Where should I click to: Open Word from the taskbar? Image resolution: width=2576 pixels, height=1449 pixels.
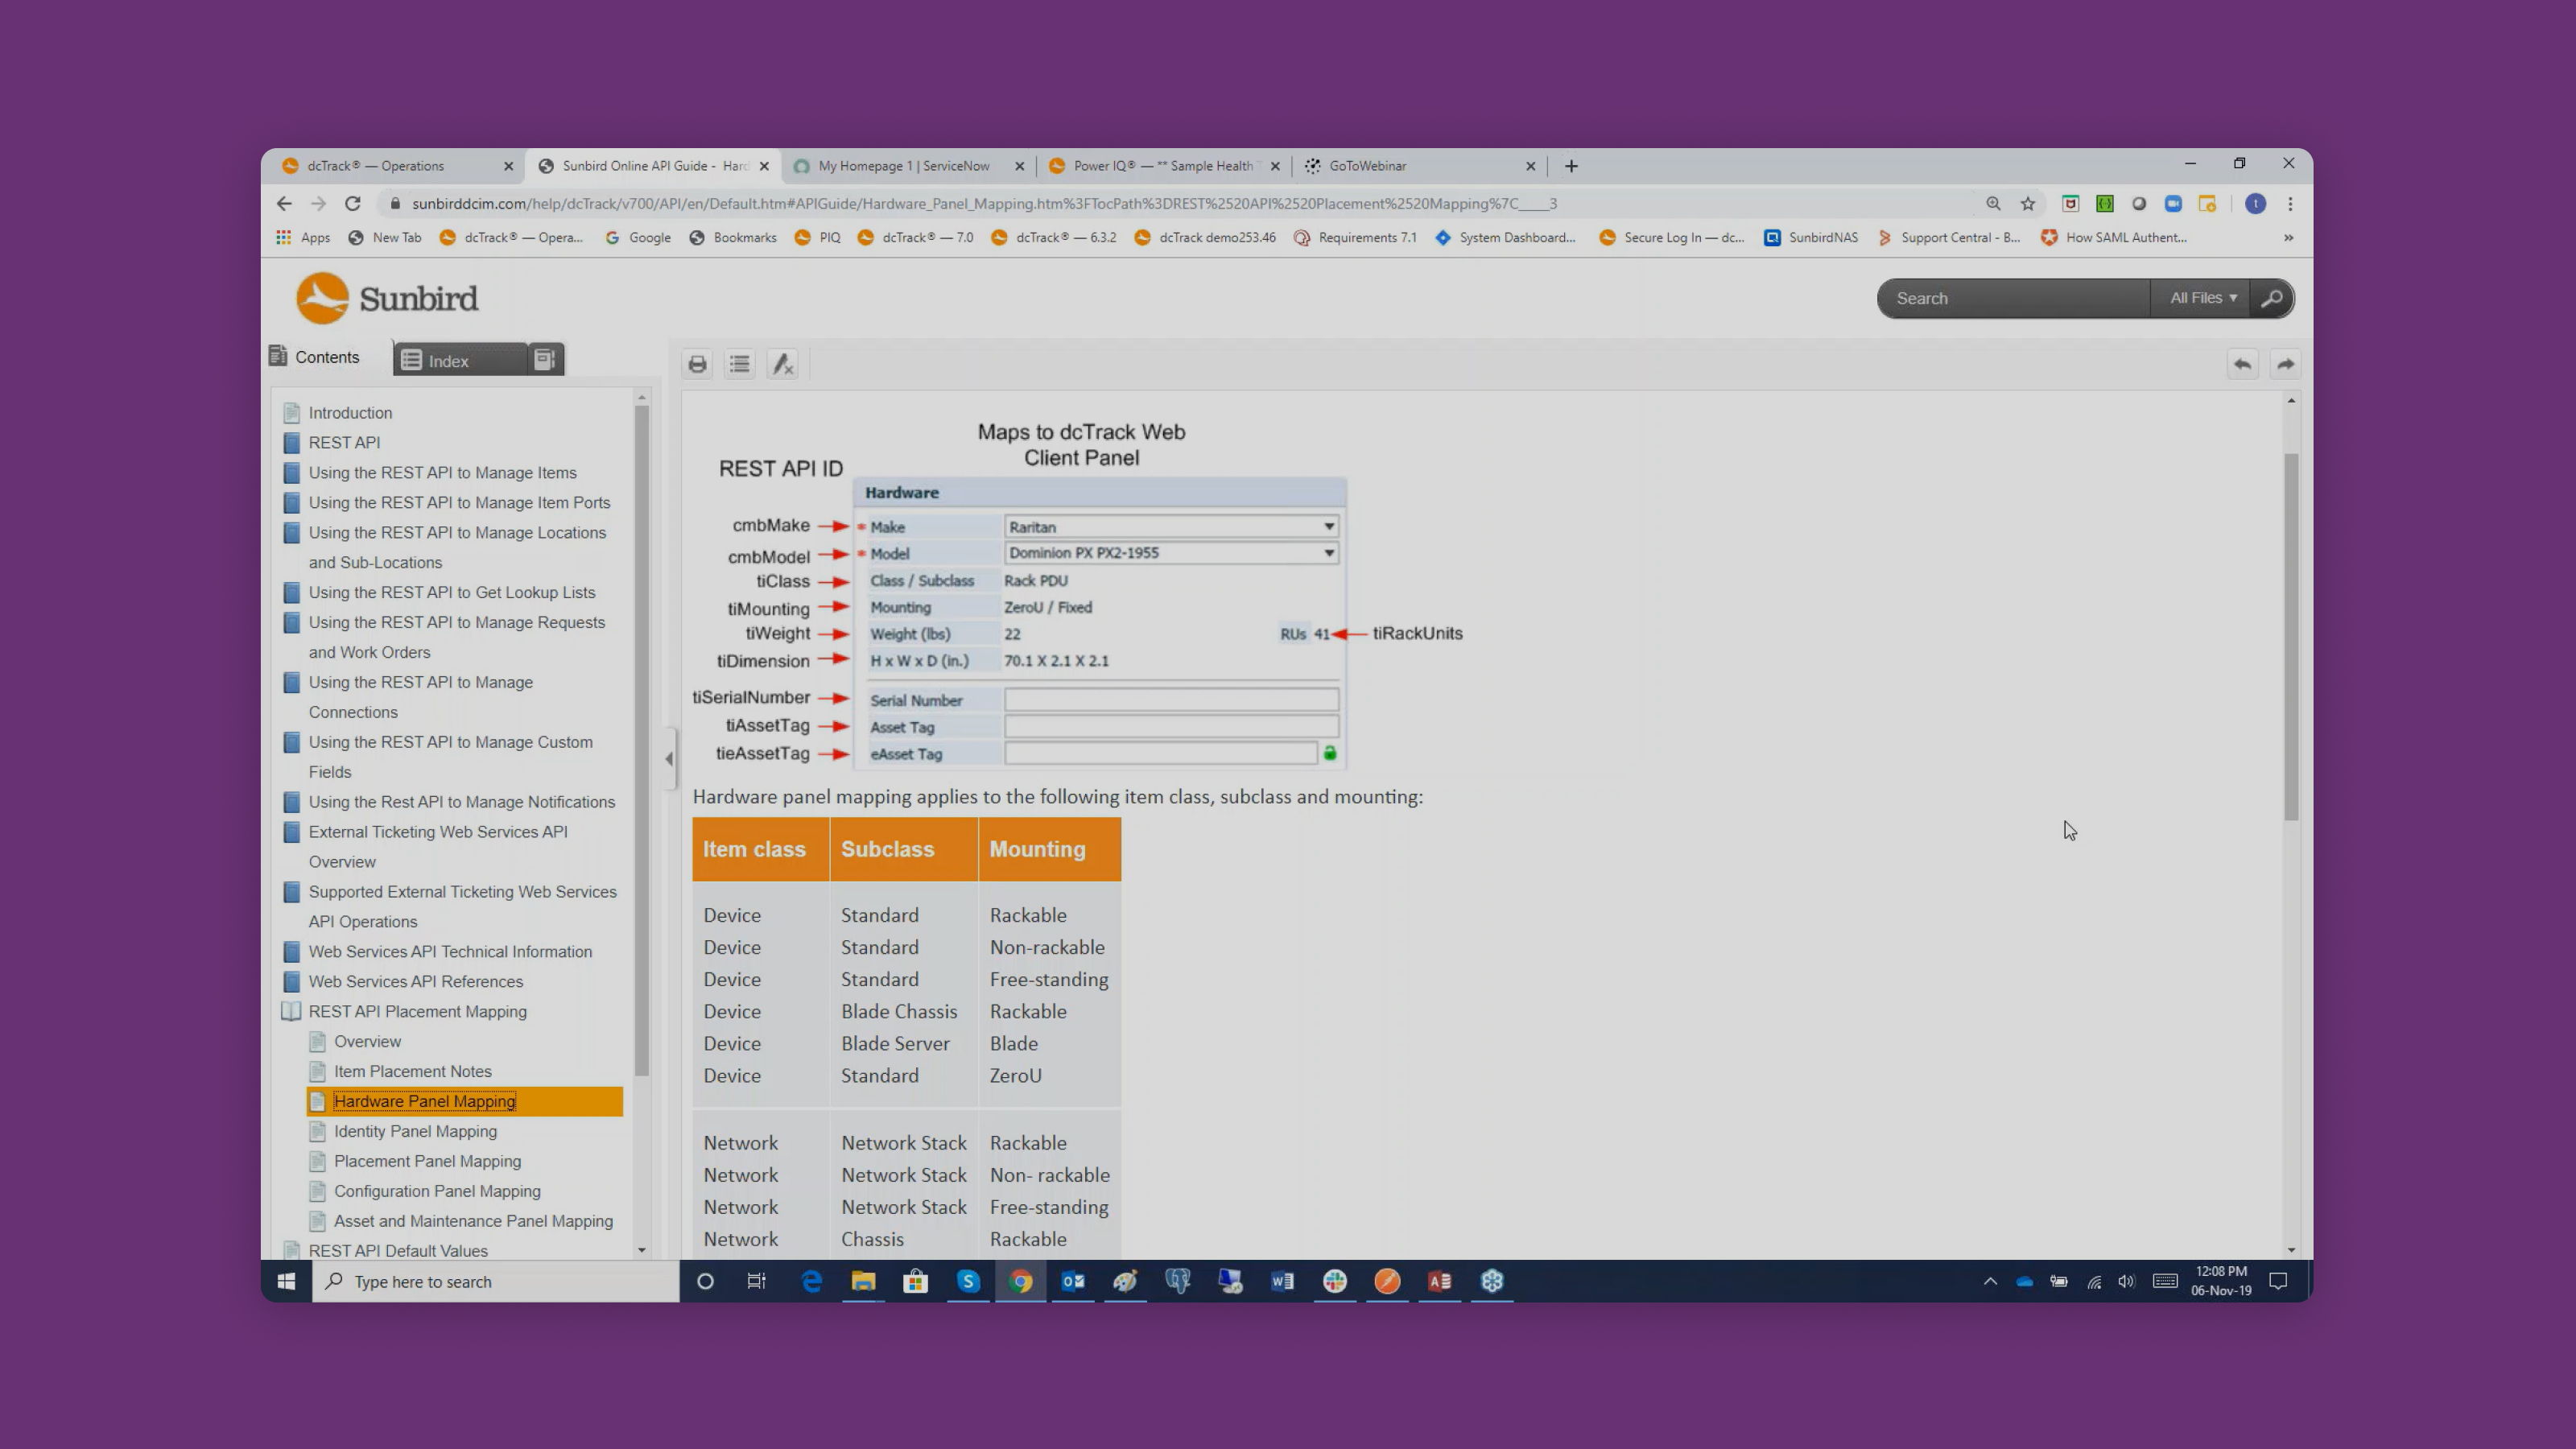(x=1282, y=1281)
